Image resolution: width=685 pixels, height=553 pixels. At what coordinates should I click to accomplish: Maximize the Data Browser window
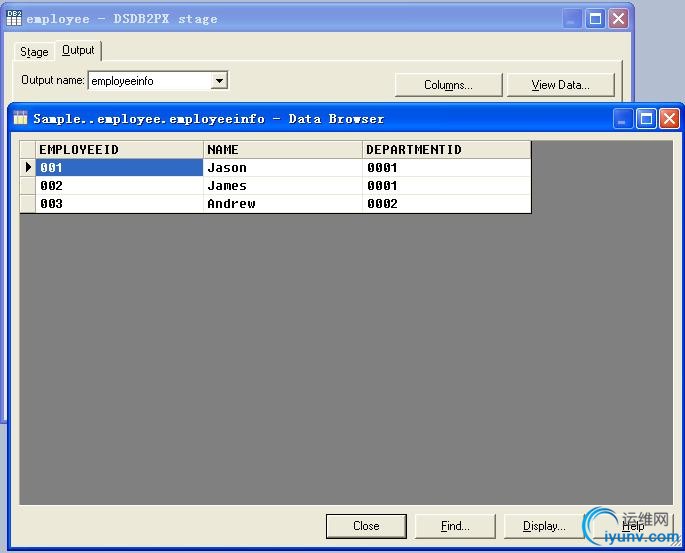click(x=646, y=119)
